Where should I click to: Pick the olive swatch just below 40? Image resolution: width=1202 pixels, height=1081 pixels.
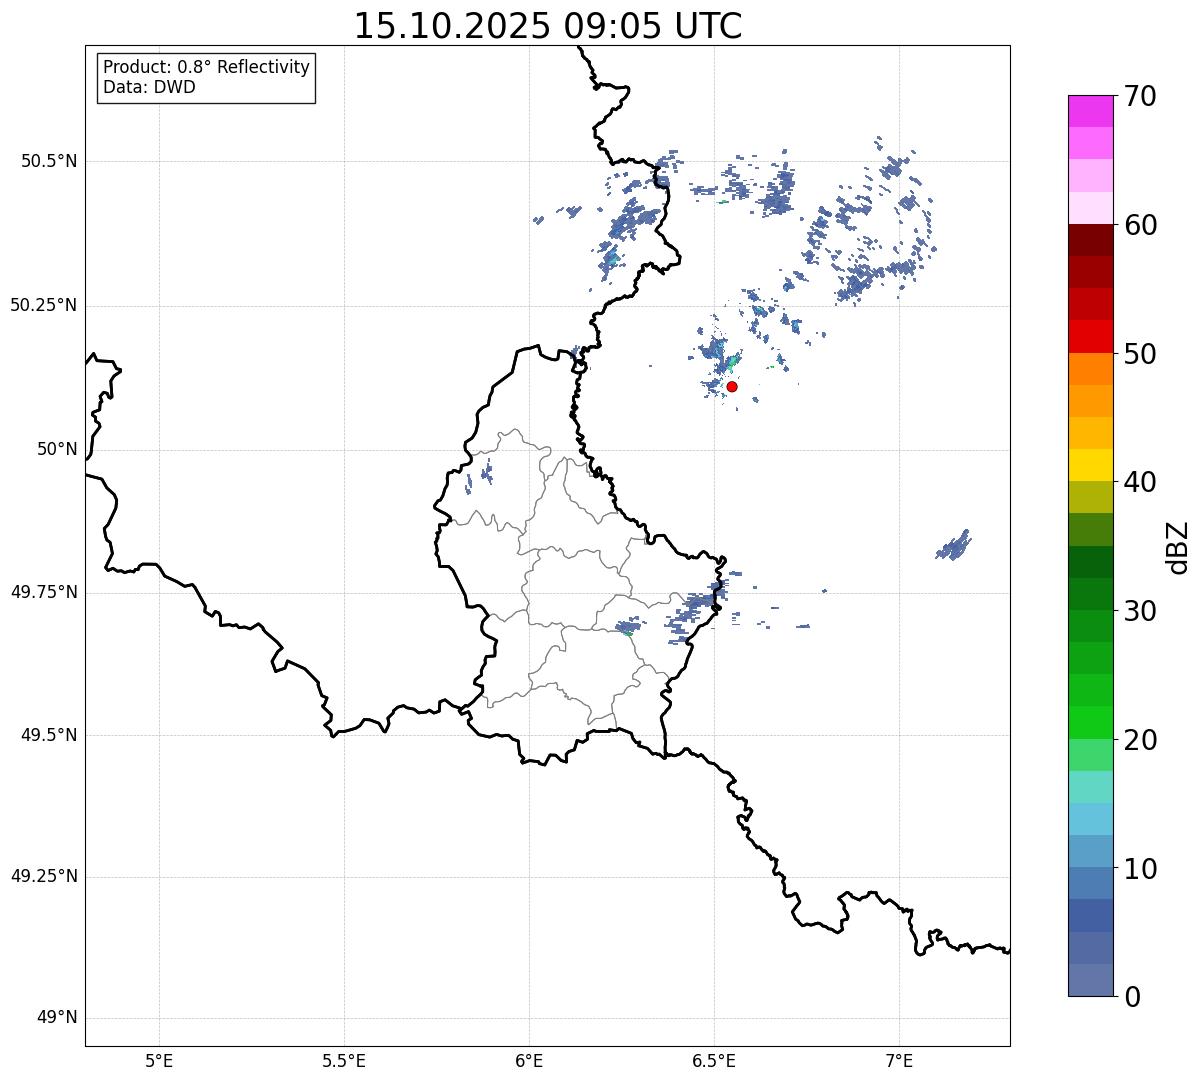(x=1090, y=497)
